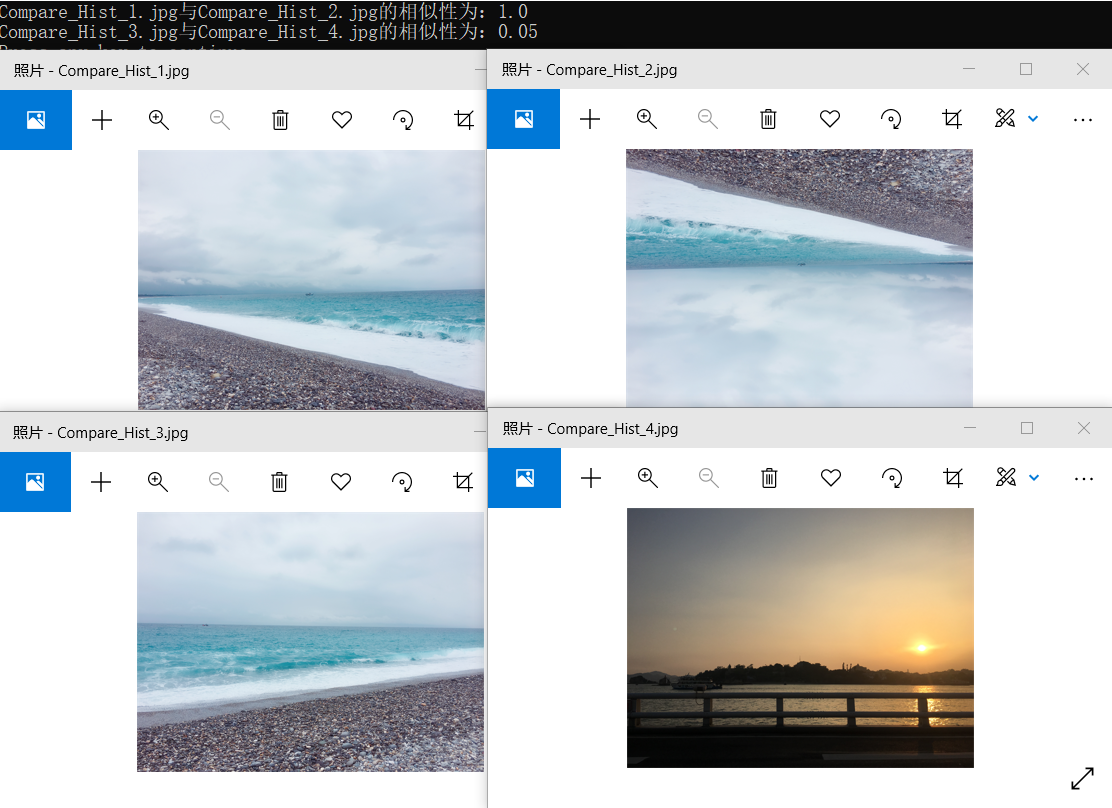Open See more menu in Compare_Hist_2.jpg window
The width and height of the screenshot is (1112, 808).
pos(1083,120)
